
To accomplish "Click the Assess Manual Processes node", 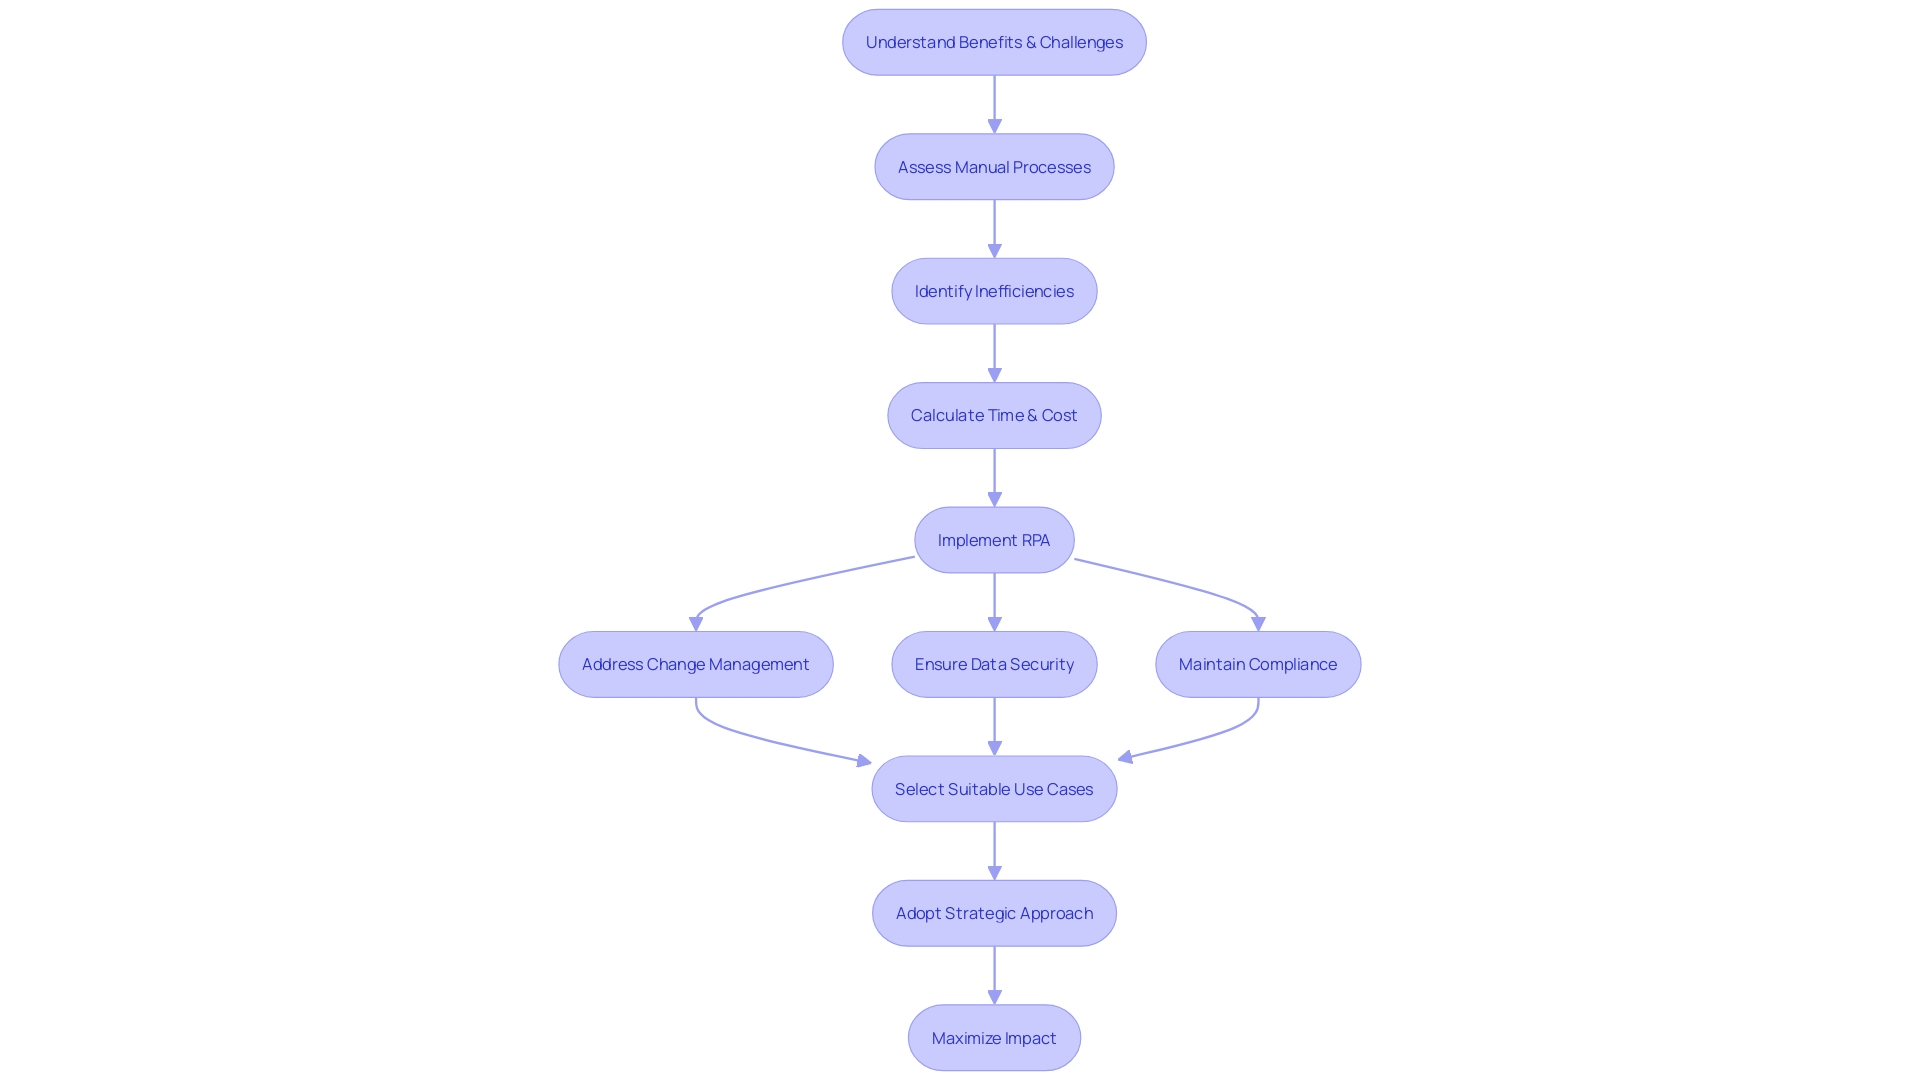I will [994, 166].
